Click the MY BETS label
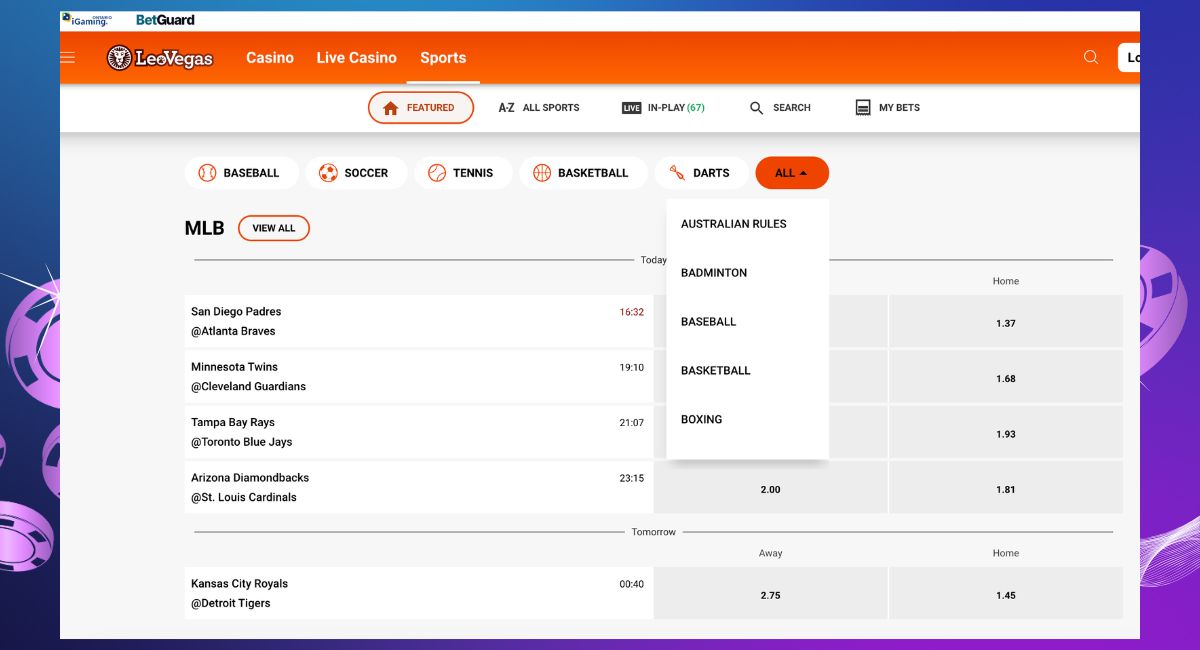This screenshot has height=650, width=1200. [899, 108]
